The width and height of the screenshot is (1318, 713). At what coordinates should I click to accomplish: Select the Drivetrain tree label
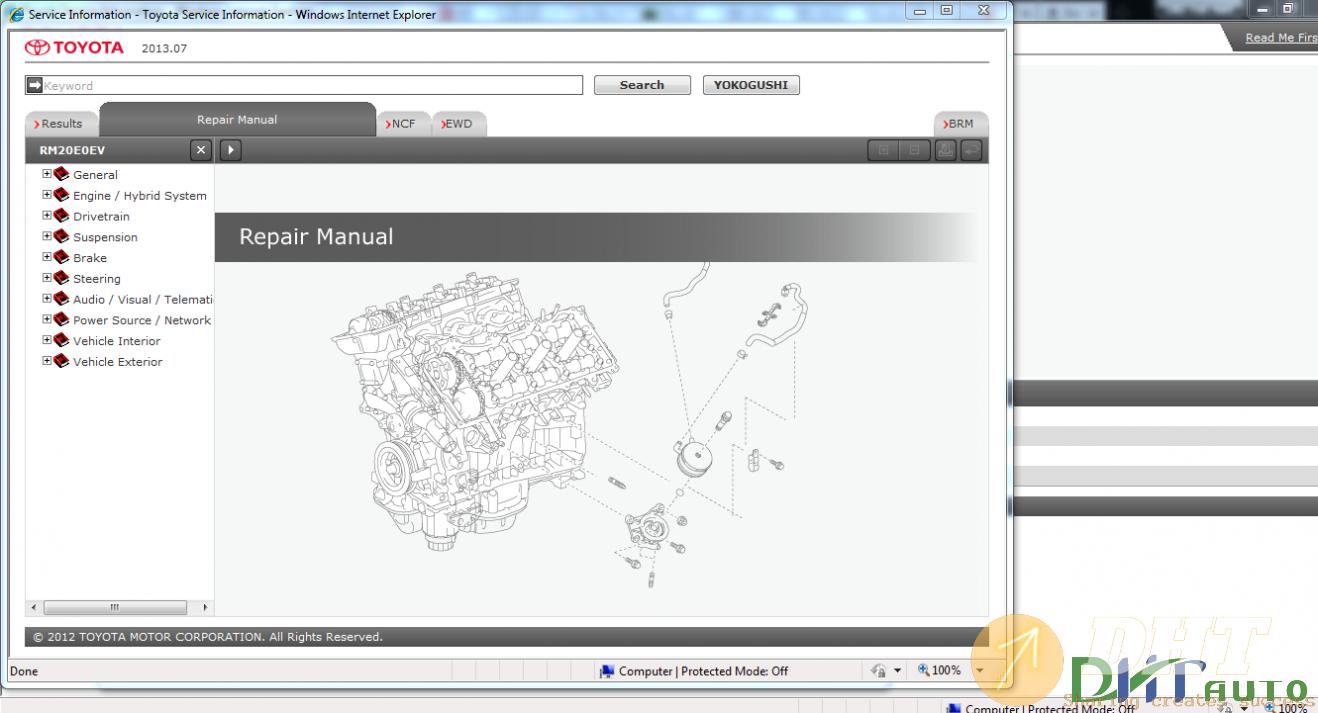click(101, 217)
